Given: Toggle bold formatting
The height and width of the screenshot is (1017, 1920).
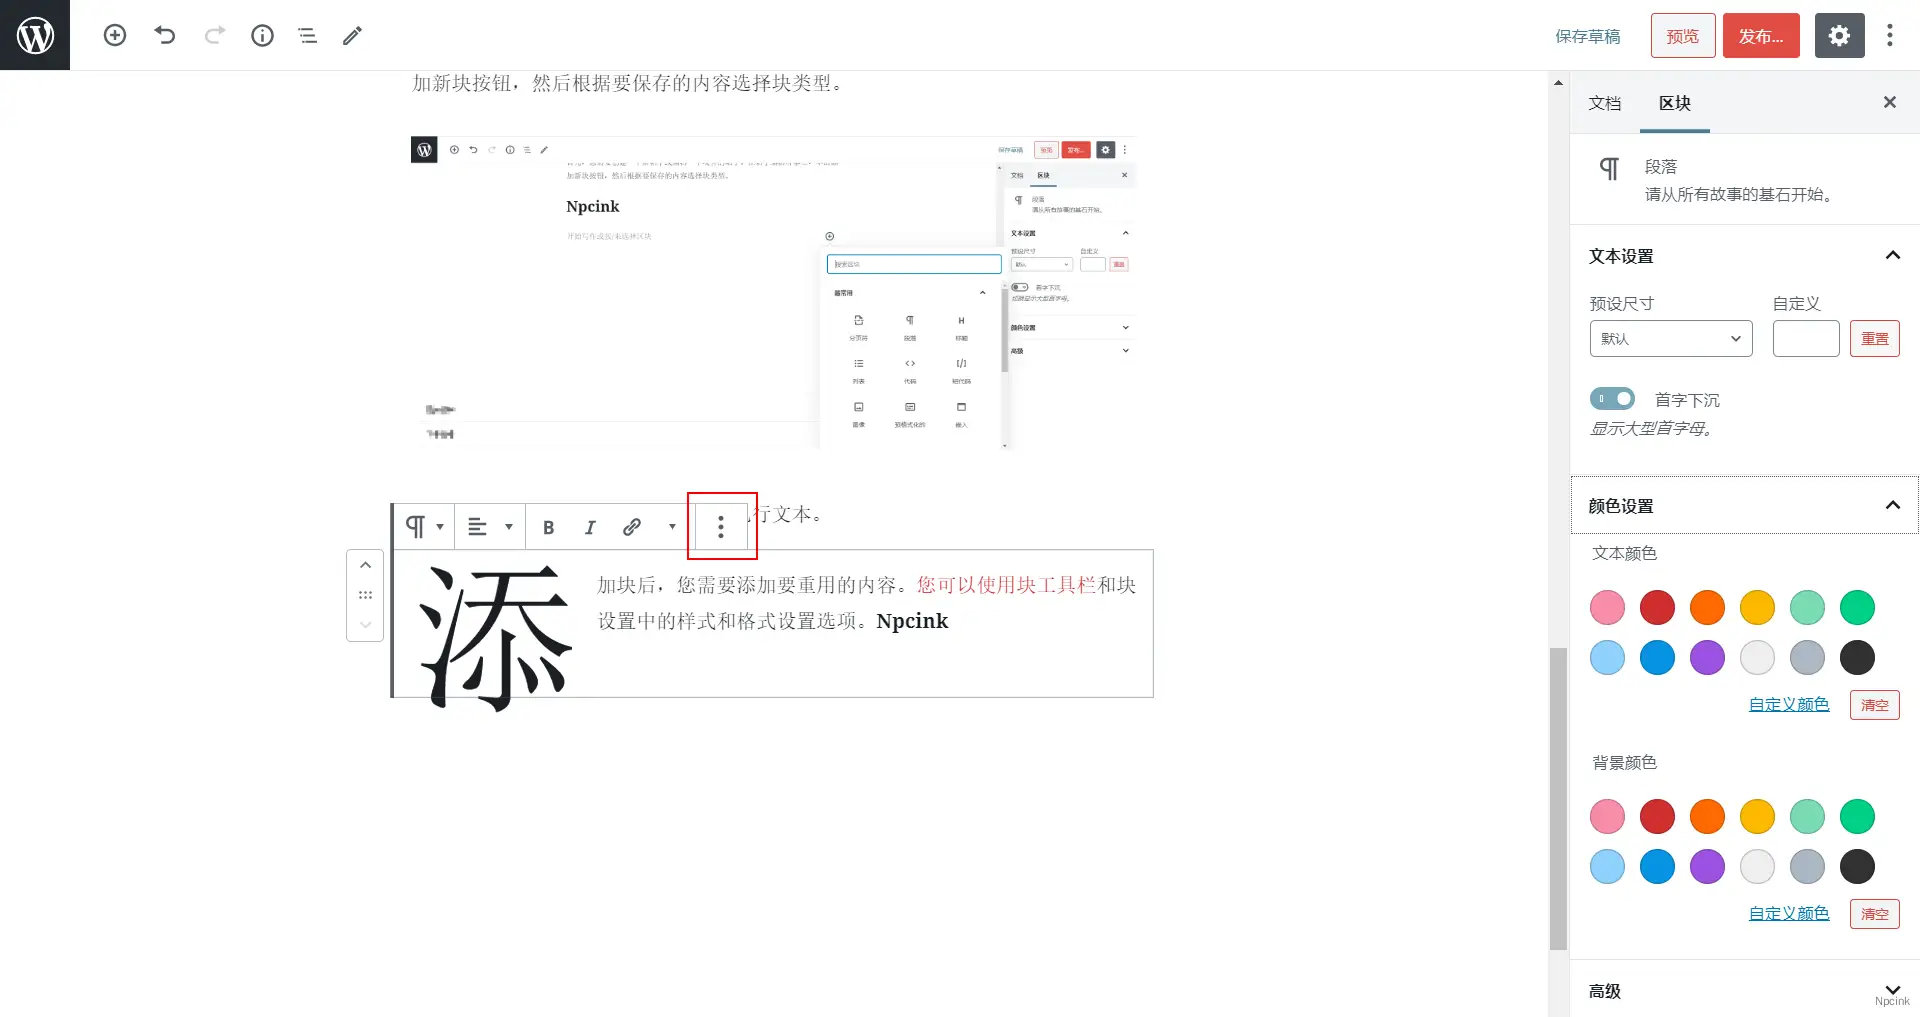Looking at the screenshot, I should coord(548,527).
